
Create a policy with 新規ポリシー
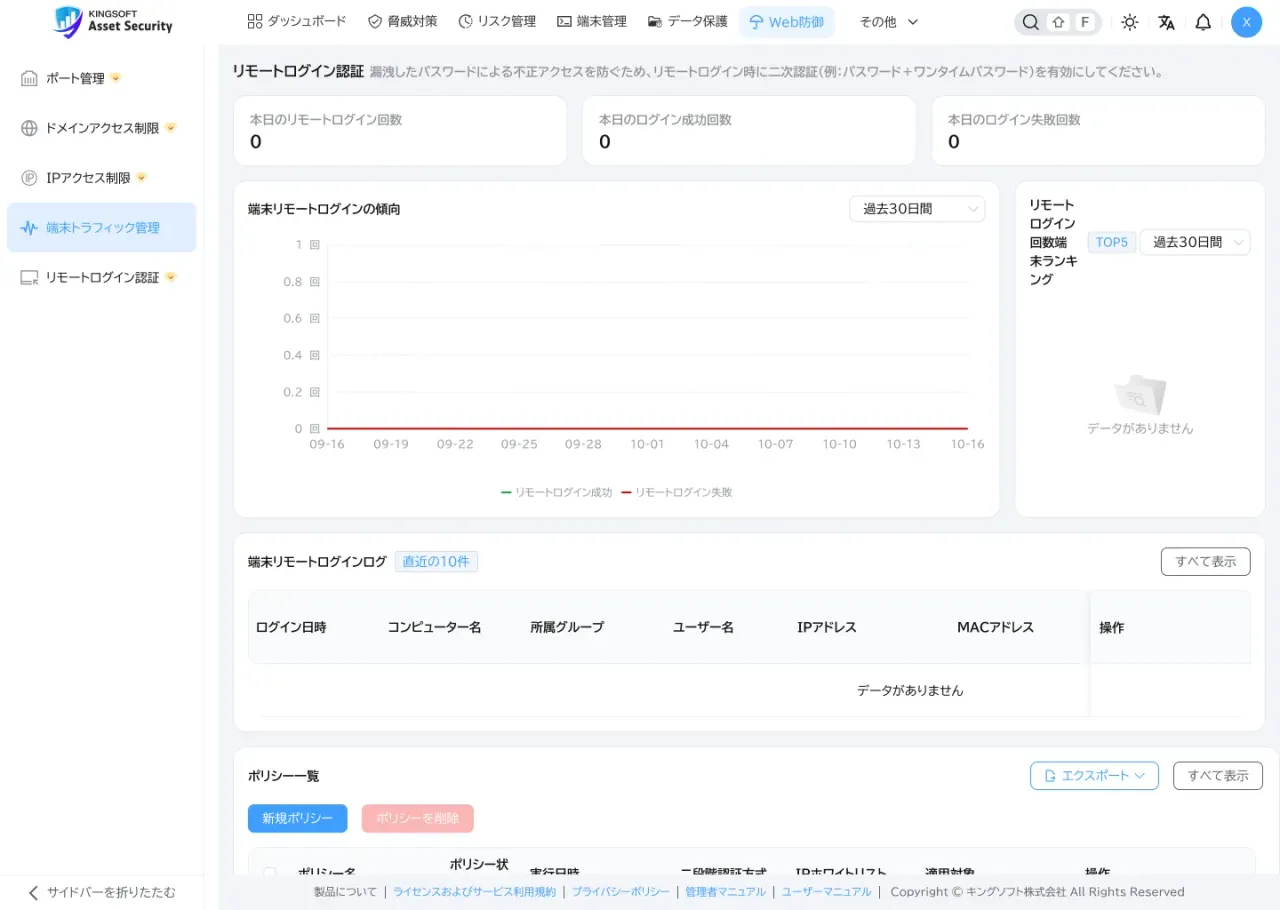tap(298, 819)
